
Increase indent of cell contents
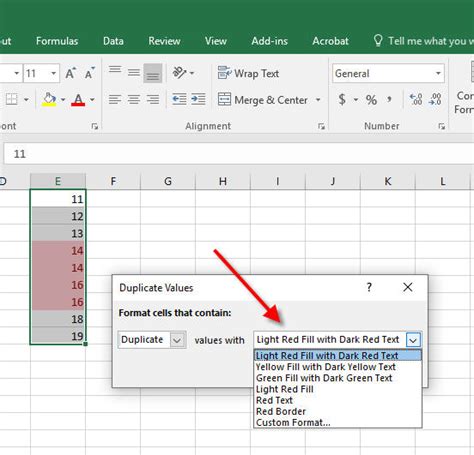point(198,99)
